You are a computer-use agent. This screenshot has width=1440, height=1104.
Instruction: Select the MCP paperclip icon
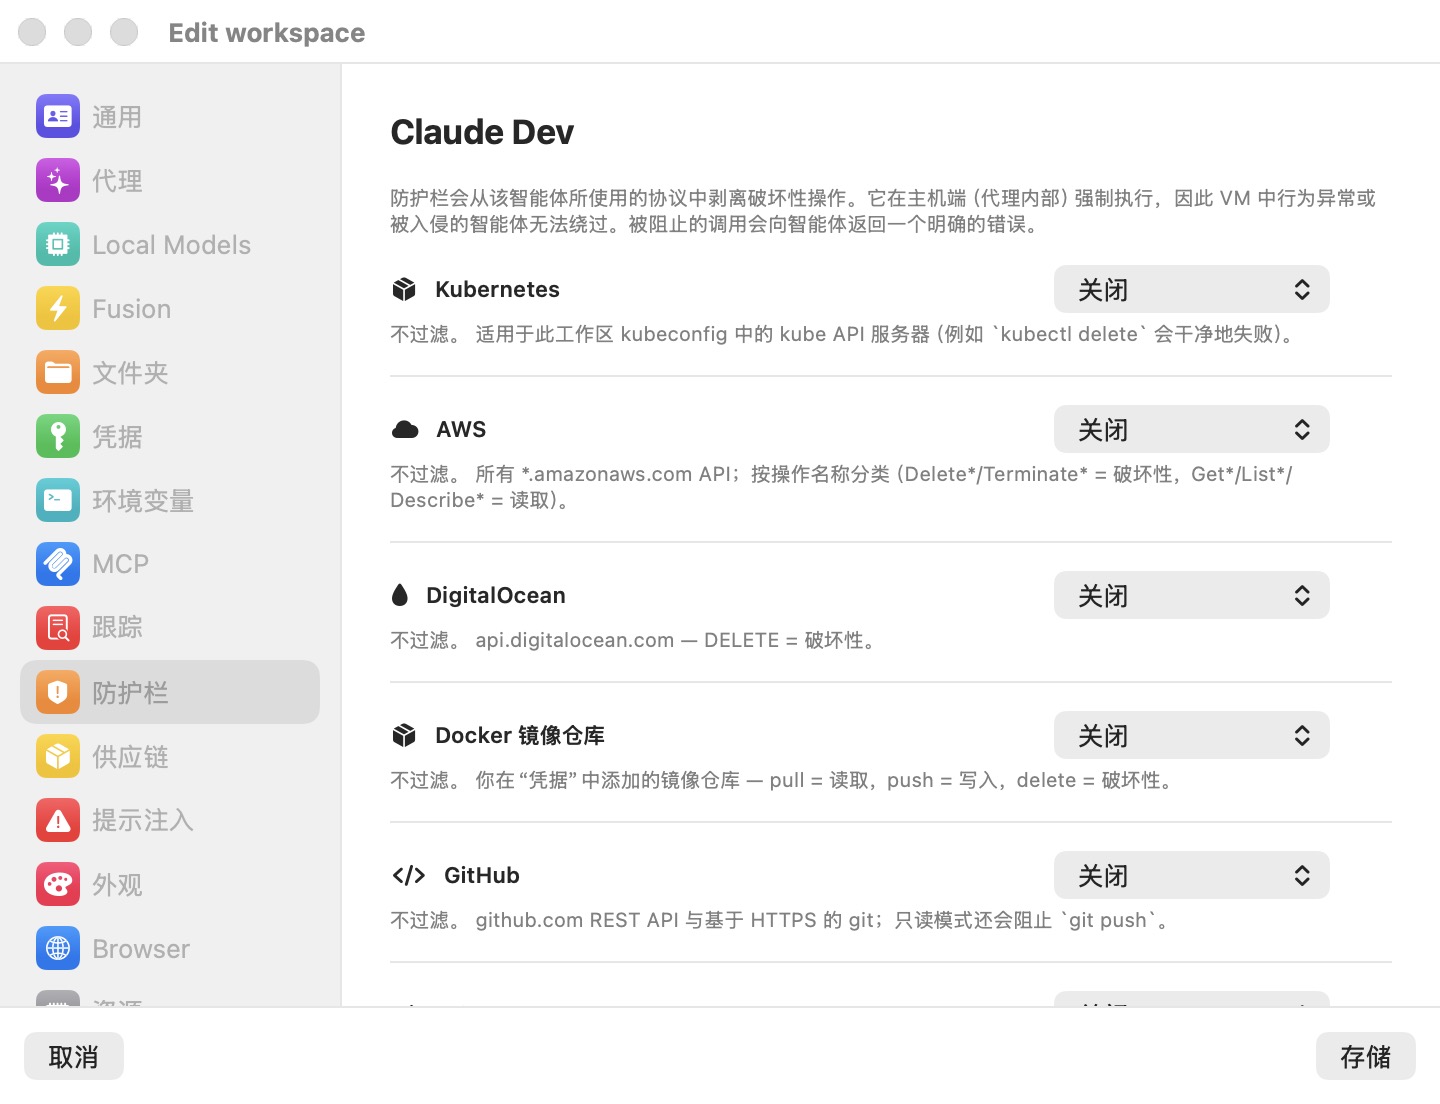pyautogui.click(x=58, y=564)
